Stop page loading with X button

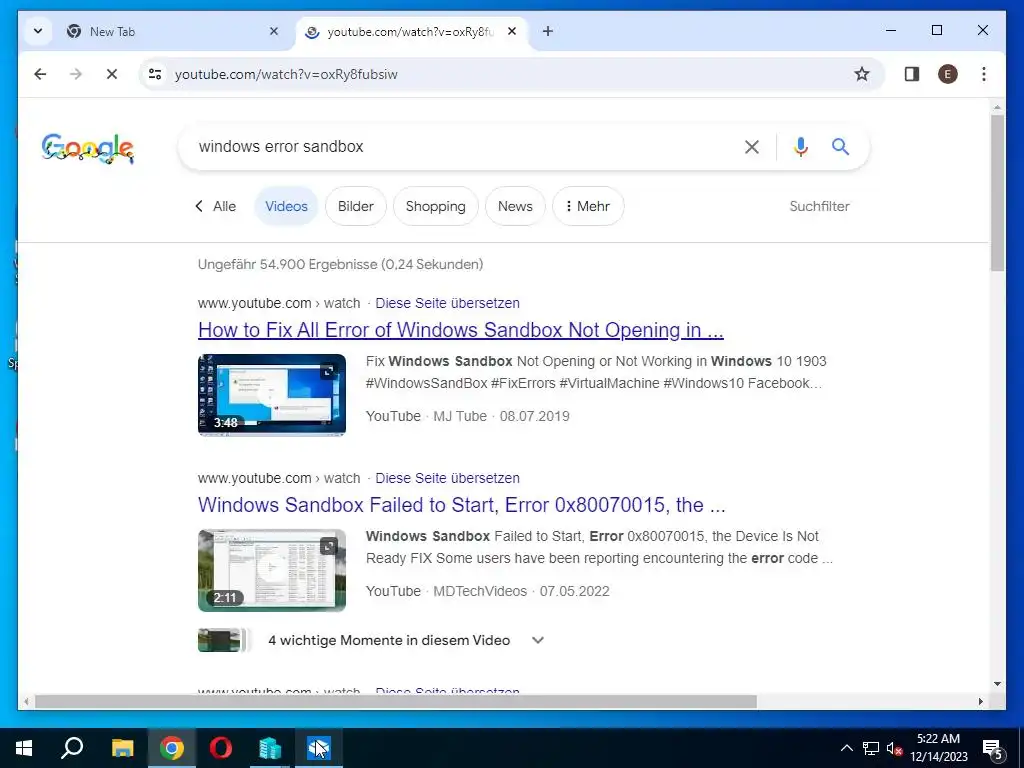112,74
